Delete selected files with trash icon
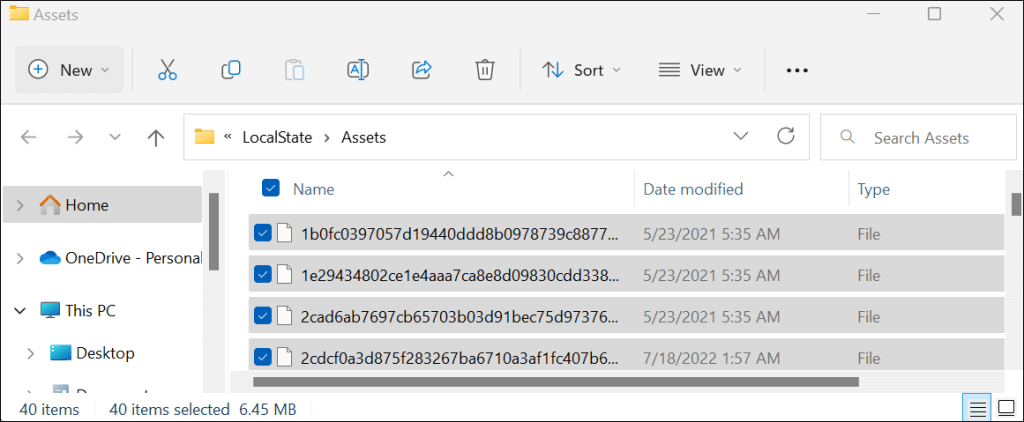 point(484,70)
